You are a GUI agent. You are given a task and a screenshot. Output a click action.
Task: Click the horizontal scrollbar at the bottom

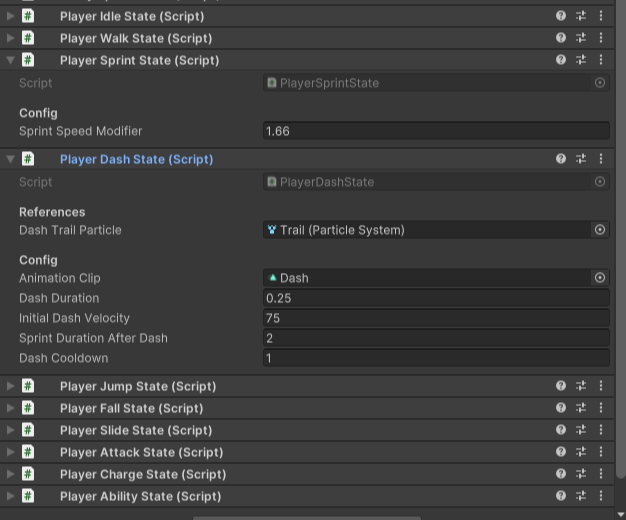tap(307, 518)
